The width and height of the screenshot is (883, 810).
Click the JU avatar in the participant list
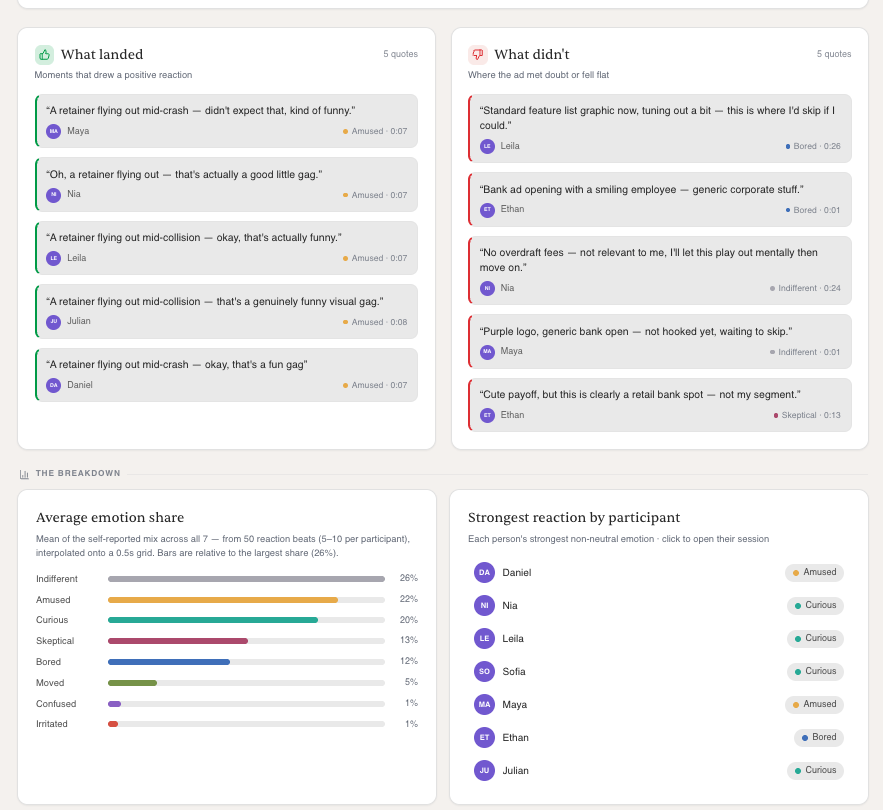coord(484,770)
